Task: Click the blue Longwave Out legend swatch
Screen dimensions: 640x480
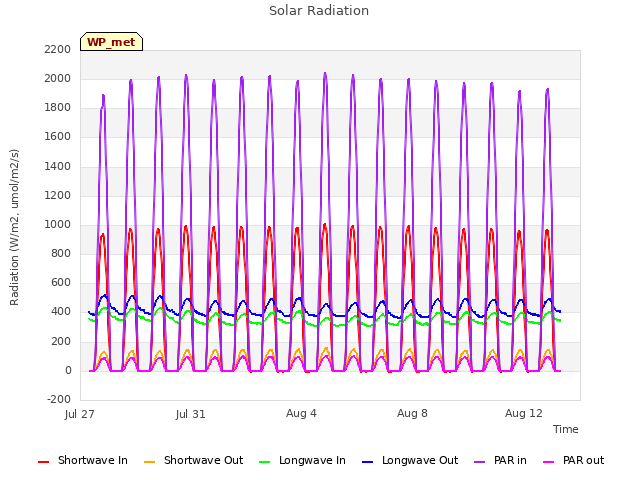Action: coord(367,462)
